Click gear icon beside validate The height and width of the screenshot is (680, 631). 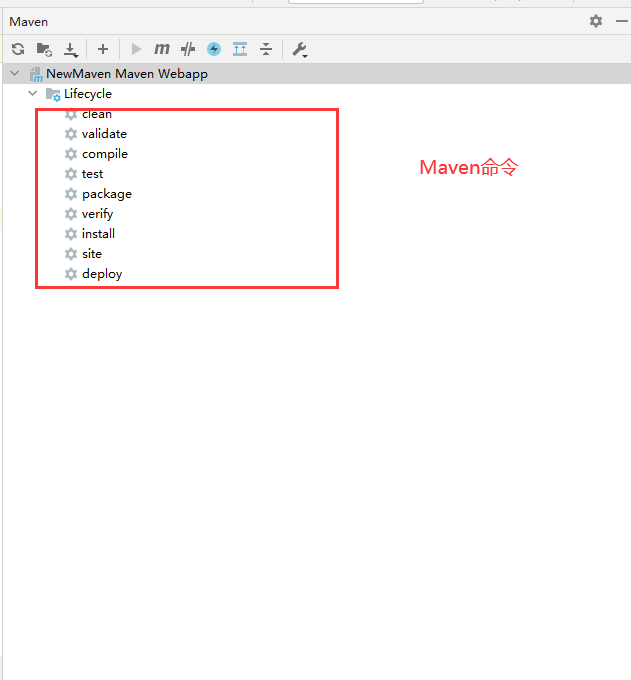click(x=71, y=134)
